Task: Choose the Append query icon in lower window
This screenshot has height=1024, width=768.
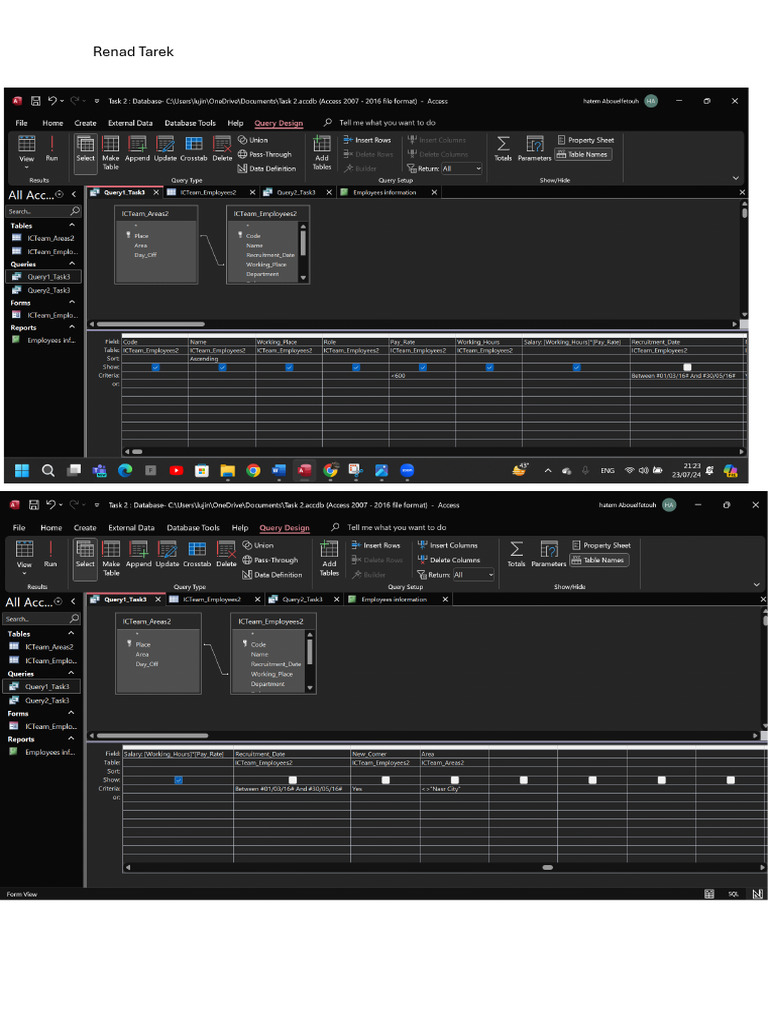Action: (138, 554)
